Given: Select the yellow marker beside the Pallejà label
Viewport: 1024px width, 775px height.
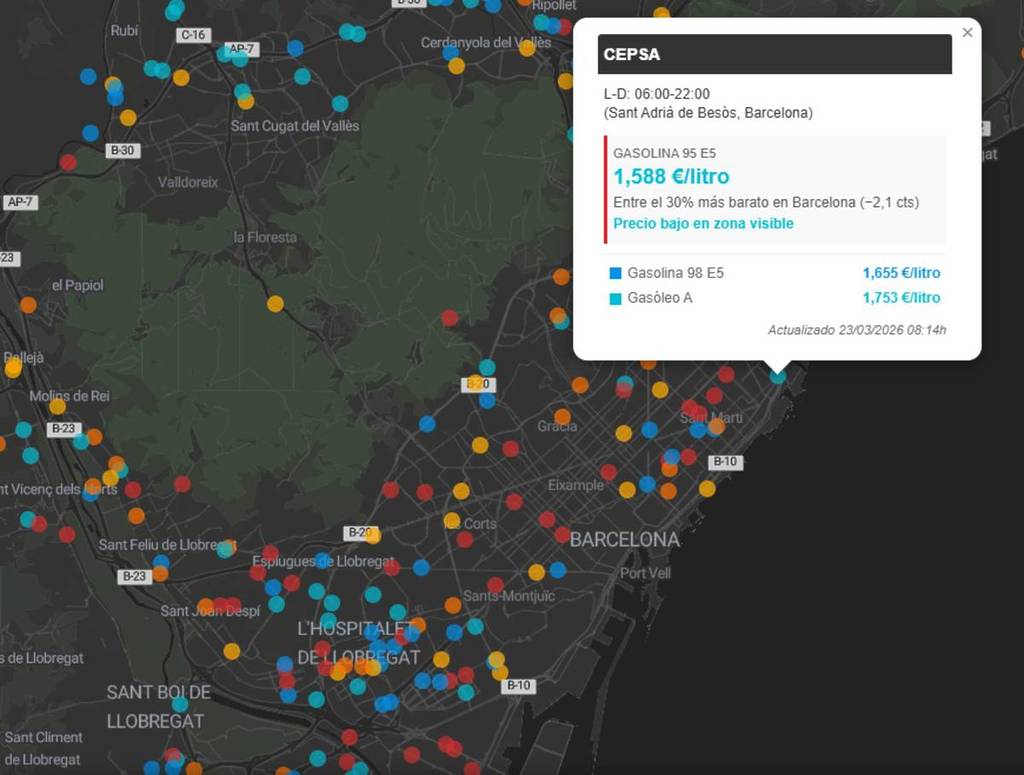Looking at the screenshot, I should [13, 369].
